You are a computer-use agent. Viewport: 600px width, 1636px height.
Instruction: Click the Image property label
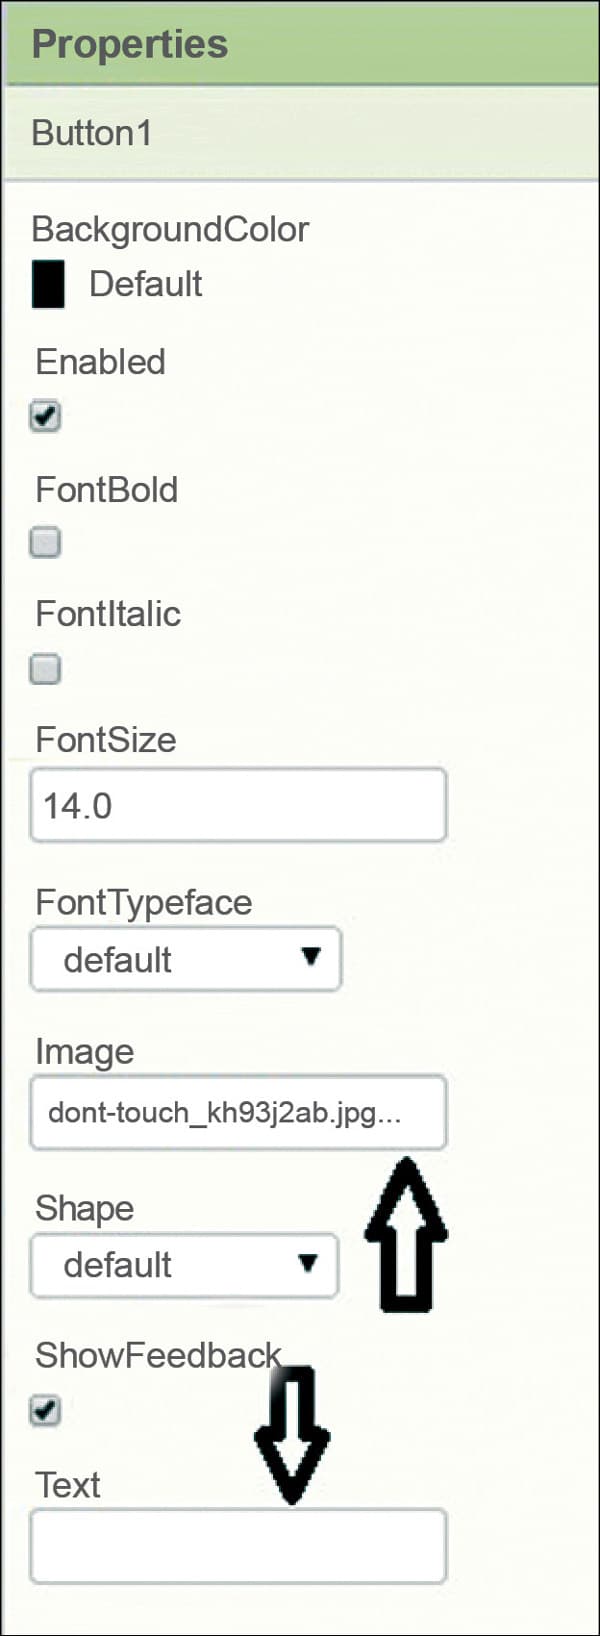(84, 1052)
